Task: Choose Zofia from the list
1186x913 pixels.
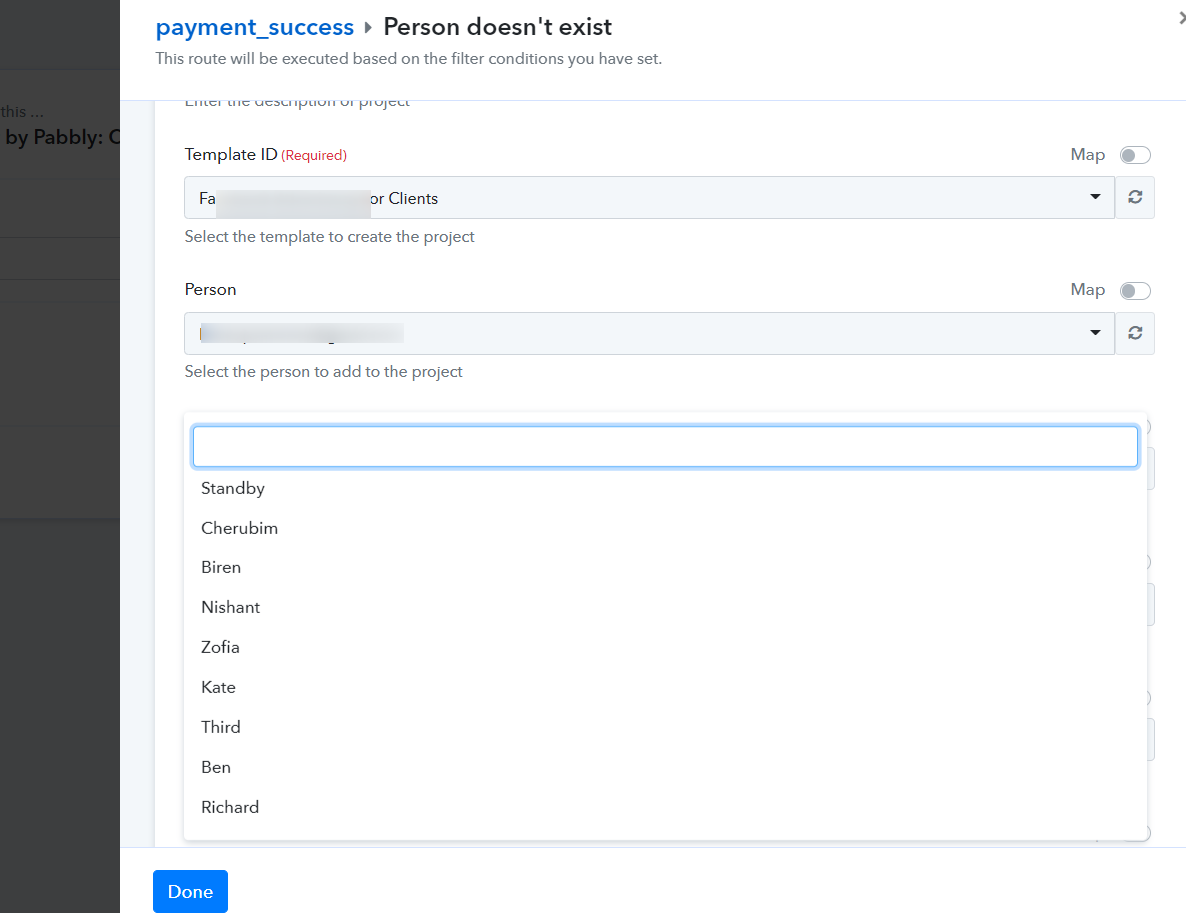Action: 220,647
